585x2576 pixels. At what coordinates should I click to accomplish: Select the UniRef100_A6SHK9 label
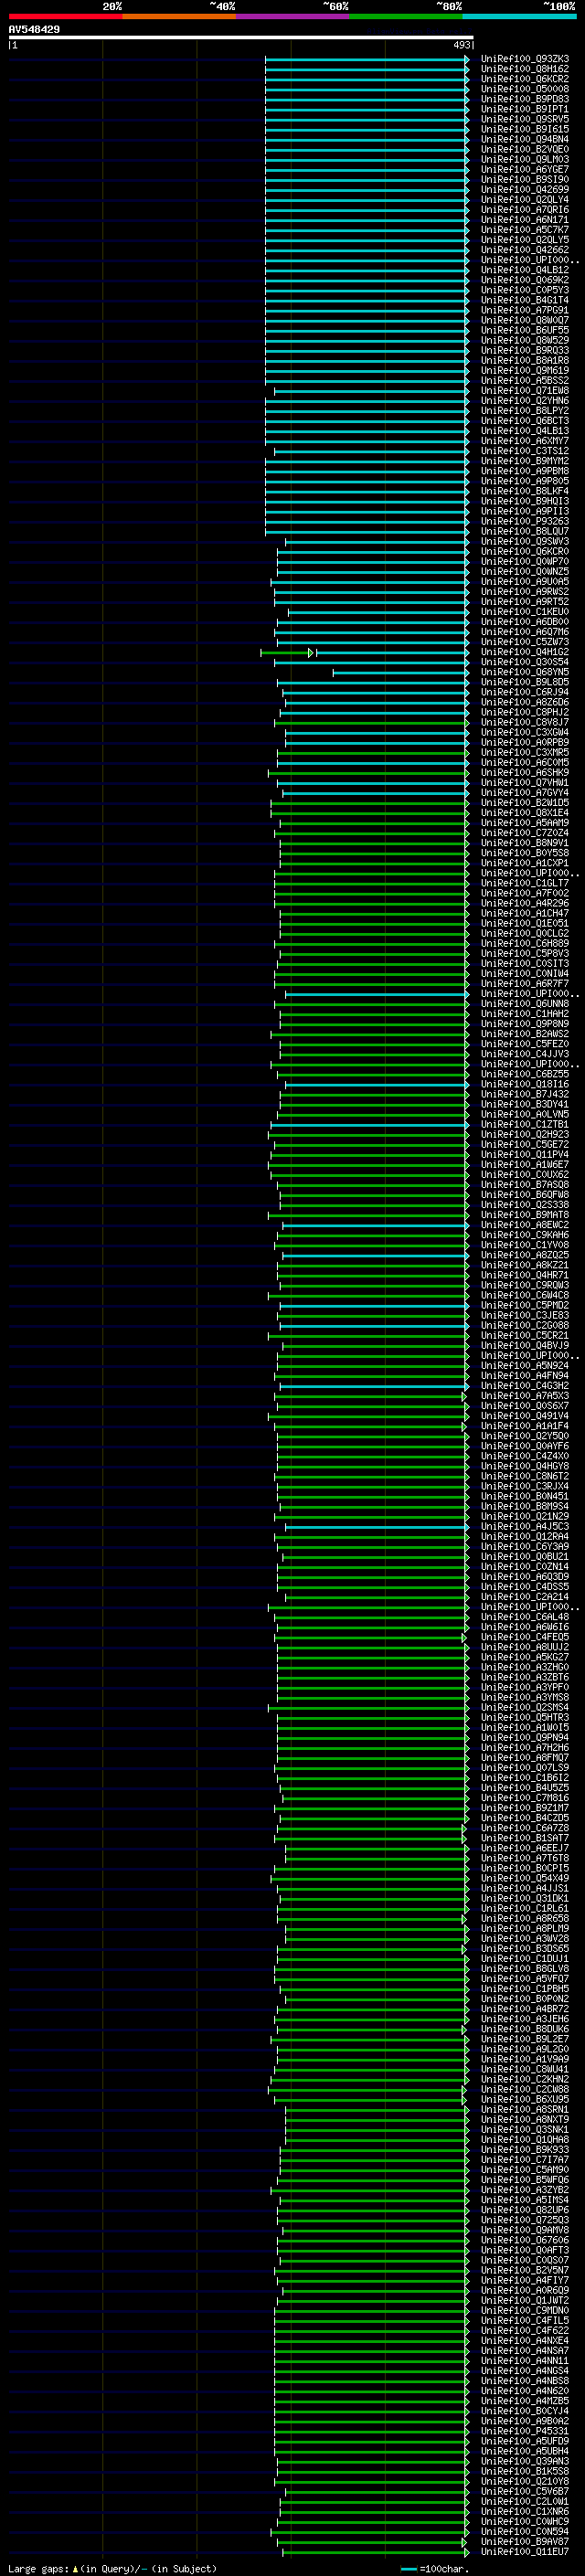[x=525, y=773]
